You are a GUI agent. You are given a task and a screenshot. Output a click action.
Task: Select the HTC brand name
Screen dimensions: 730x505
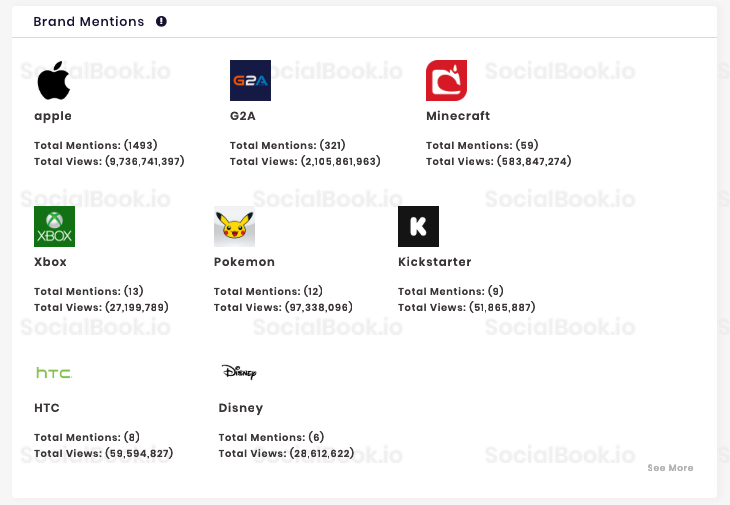(47, 408)
